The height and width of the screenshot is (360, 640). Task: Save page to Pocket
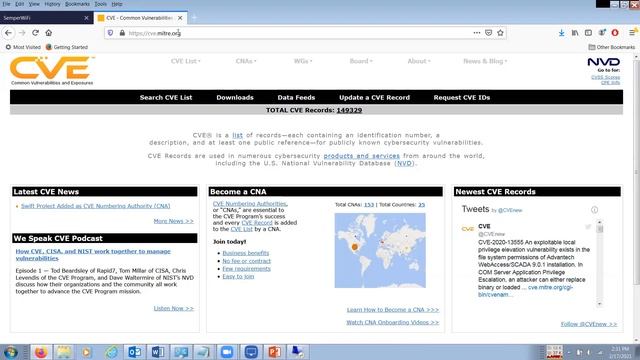click(489, 33)
